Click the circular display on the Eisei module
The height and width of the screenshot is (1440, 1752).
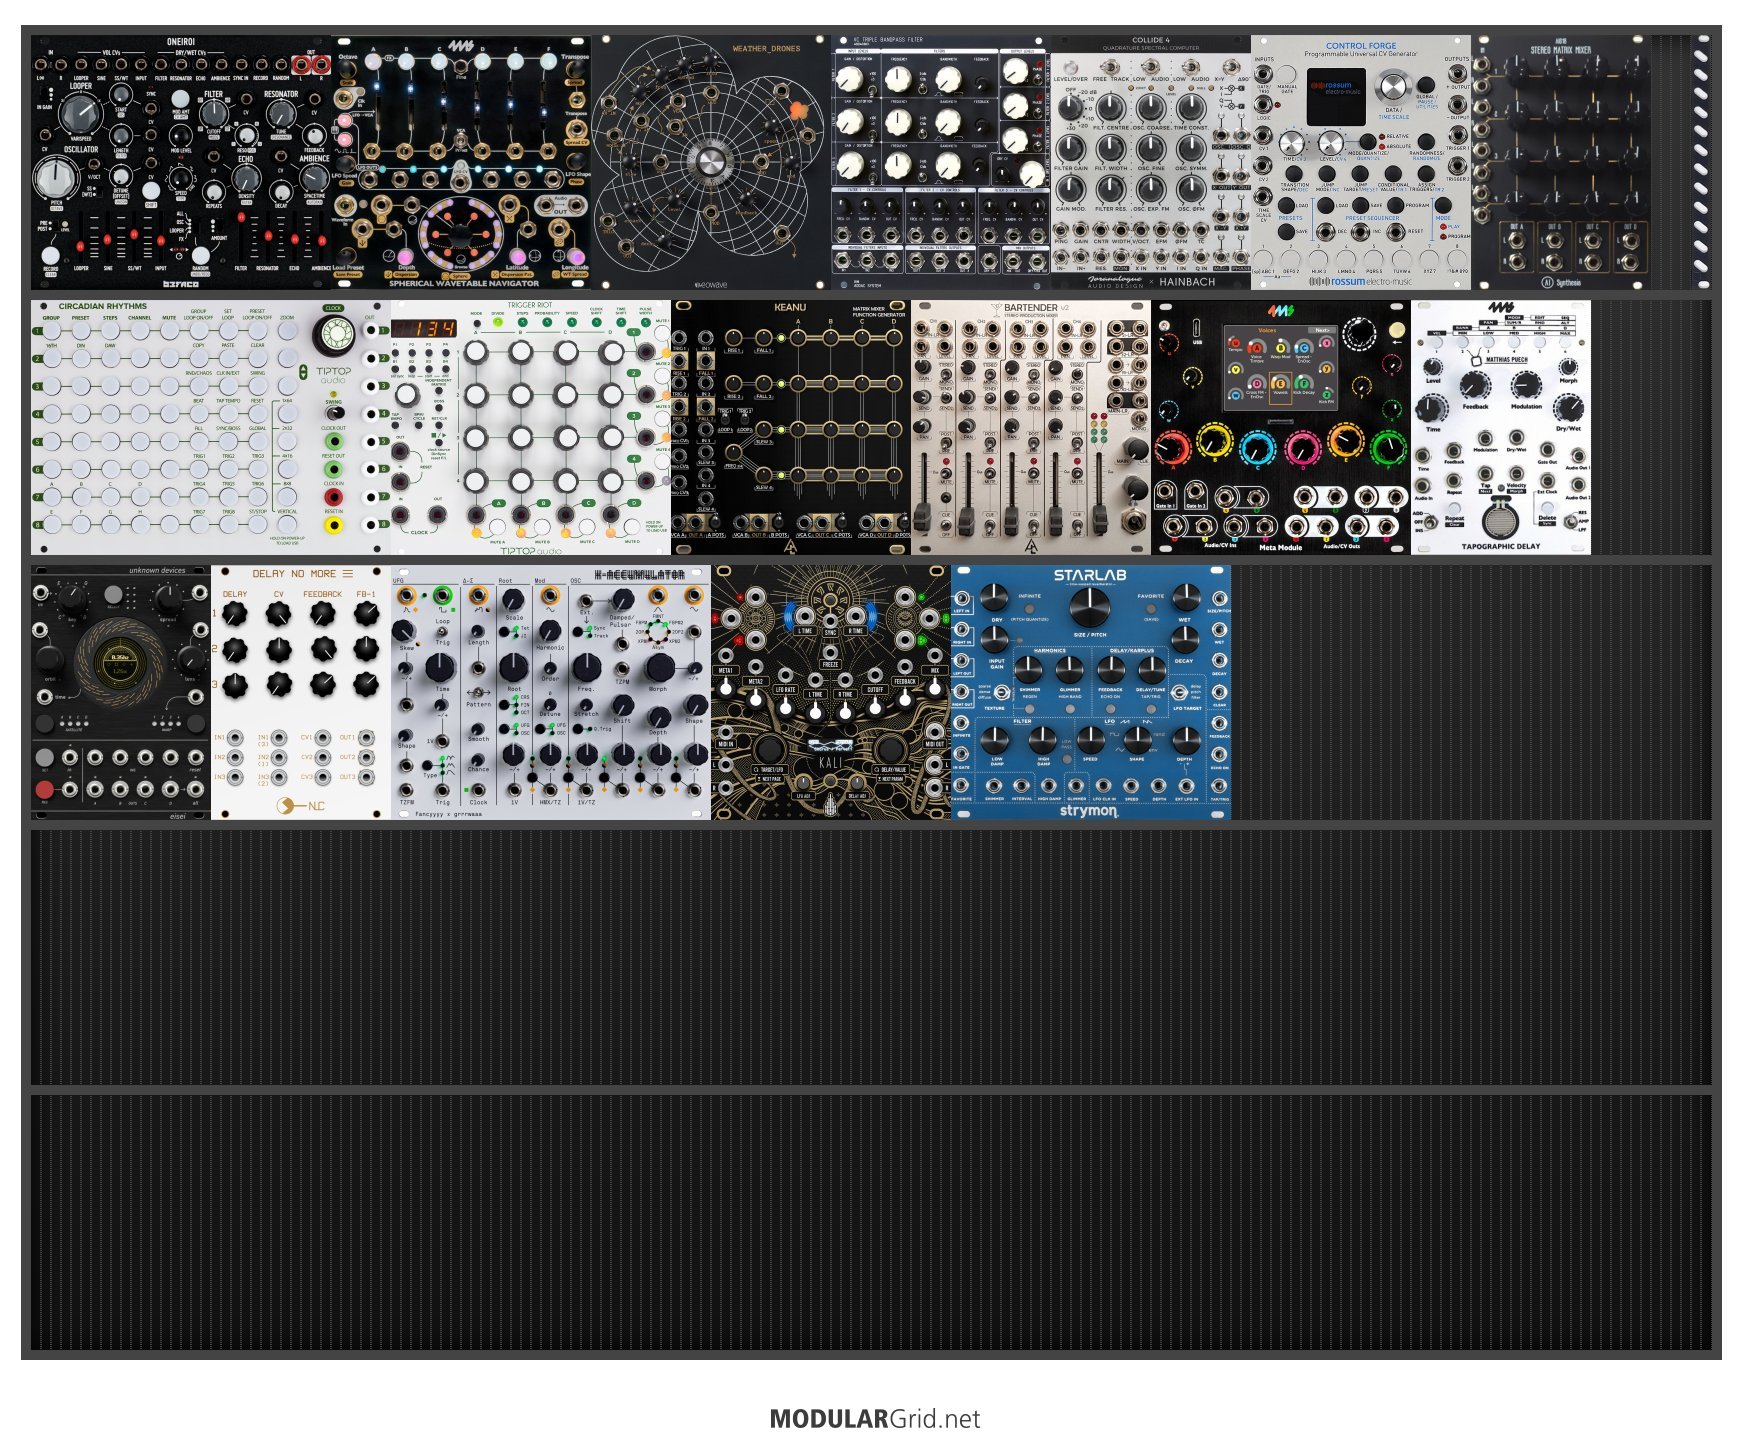120,663
